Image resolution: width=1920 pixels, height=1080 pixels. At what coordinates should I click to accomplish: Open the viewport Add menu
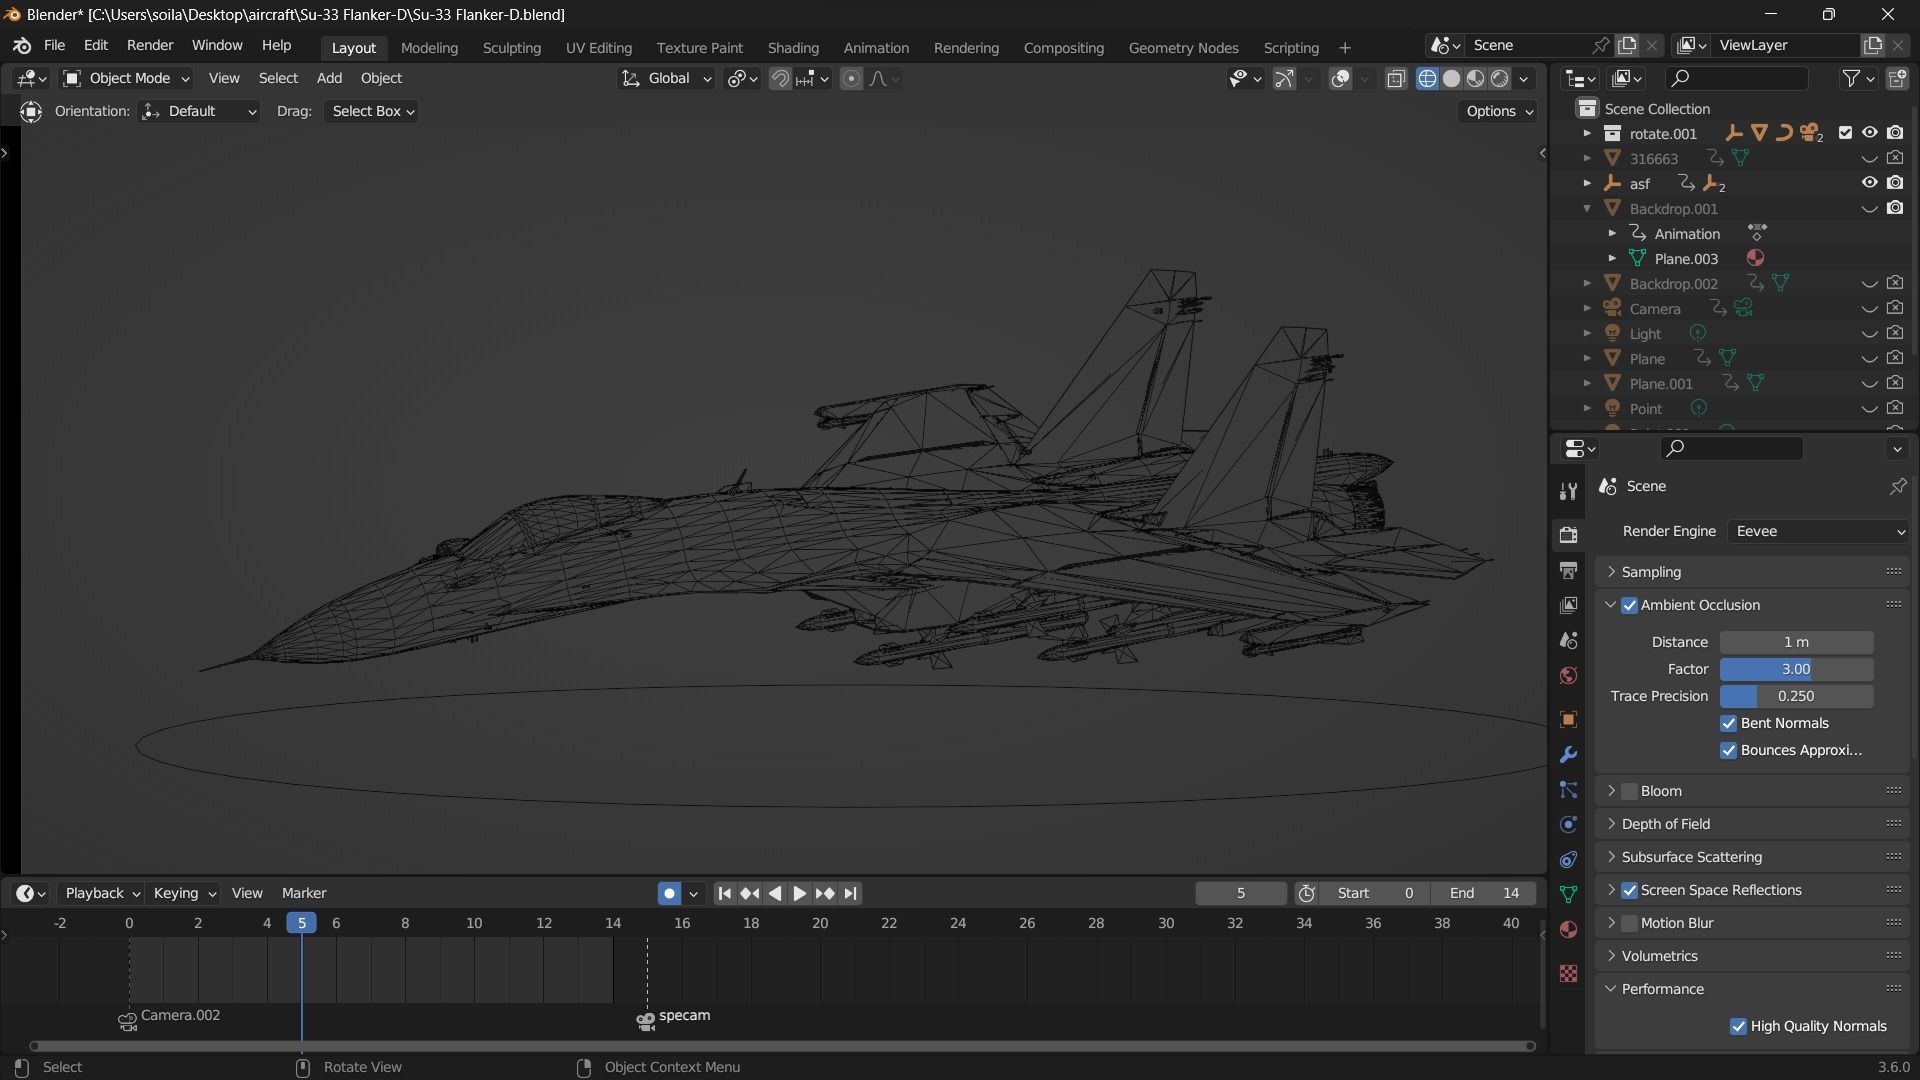(329, 78)
